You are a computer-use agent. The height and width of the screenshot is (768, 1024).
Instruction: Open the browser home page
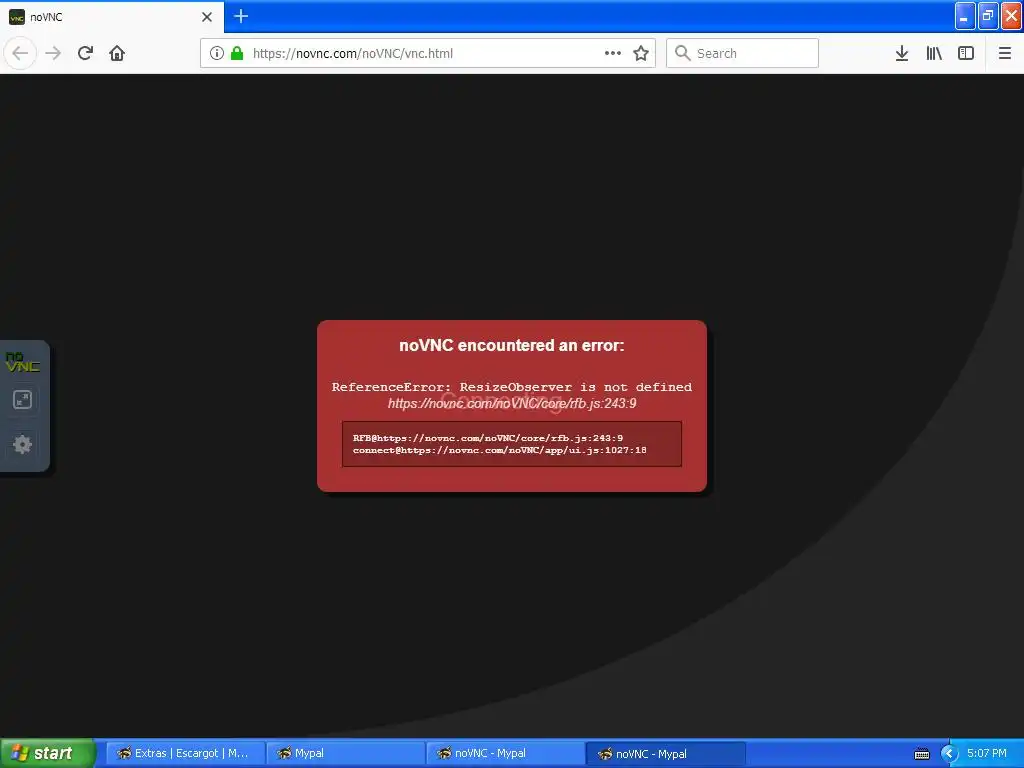[x=117, y=53]
